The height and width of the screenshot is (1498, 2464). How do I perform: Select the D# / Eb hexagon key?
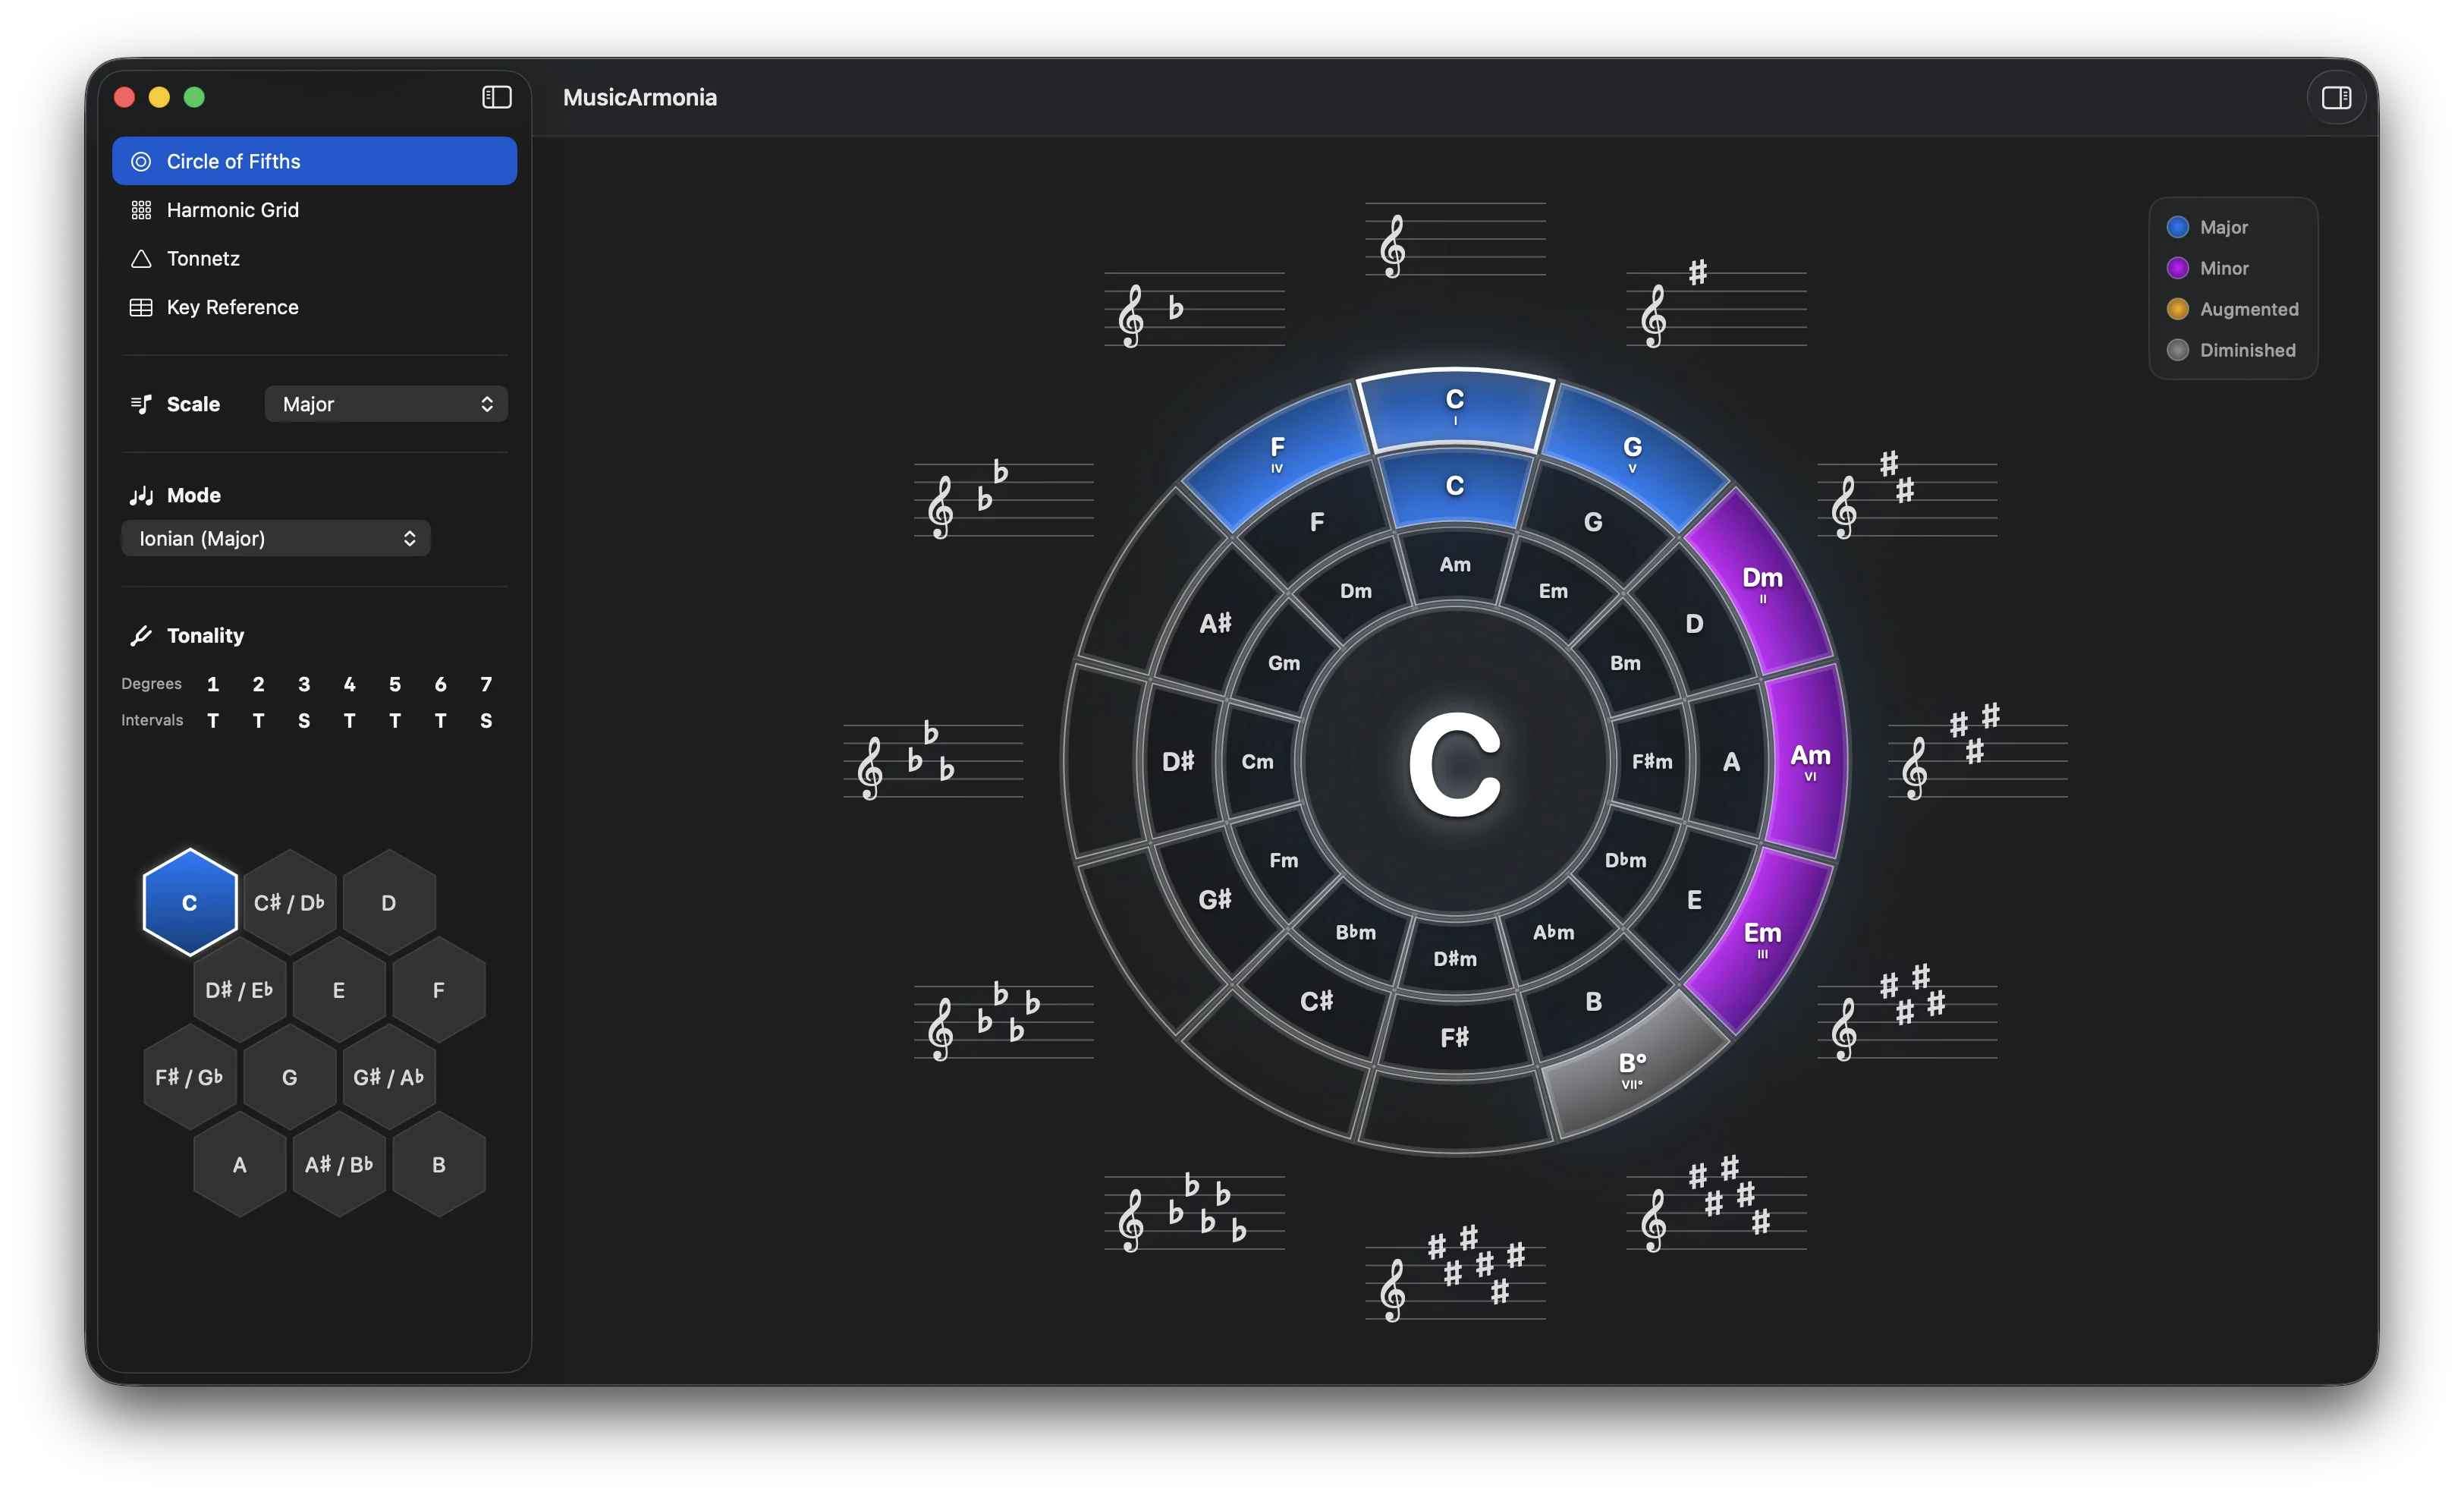(239, 990)
